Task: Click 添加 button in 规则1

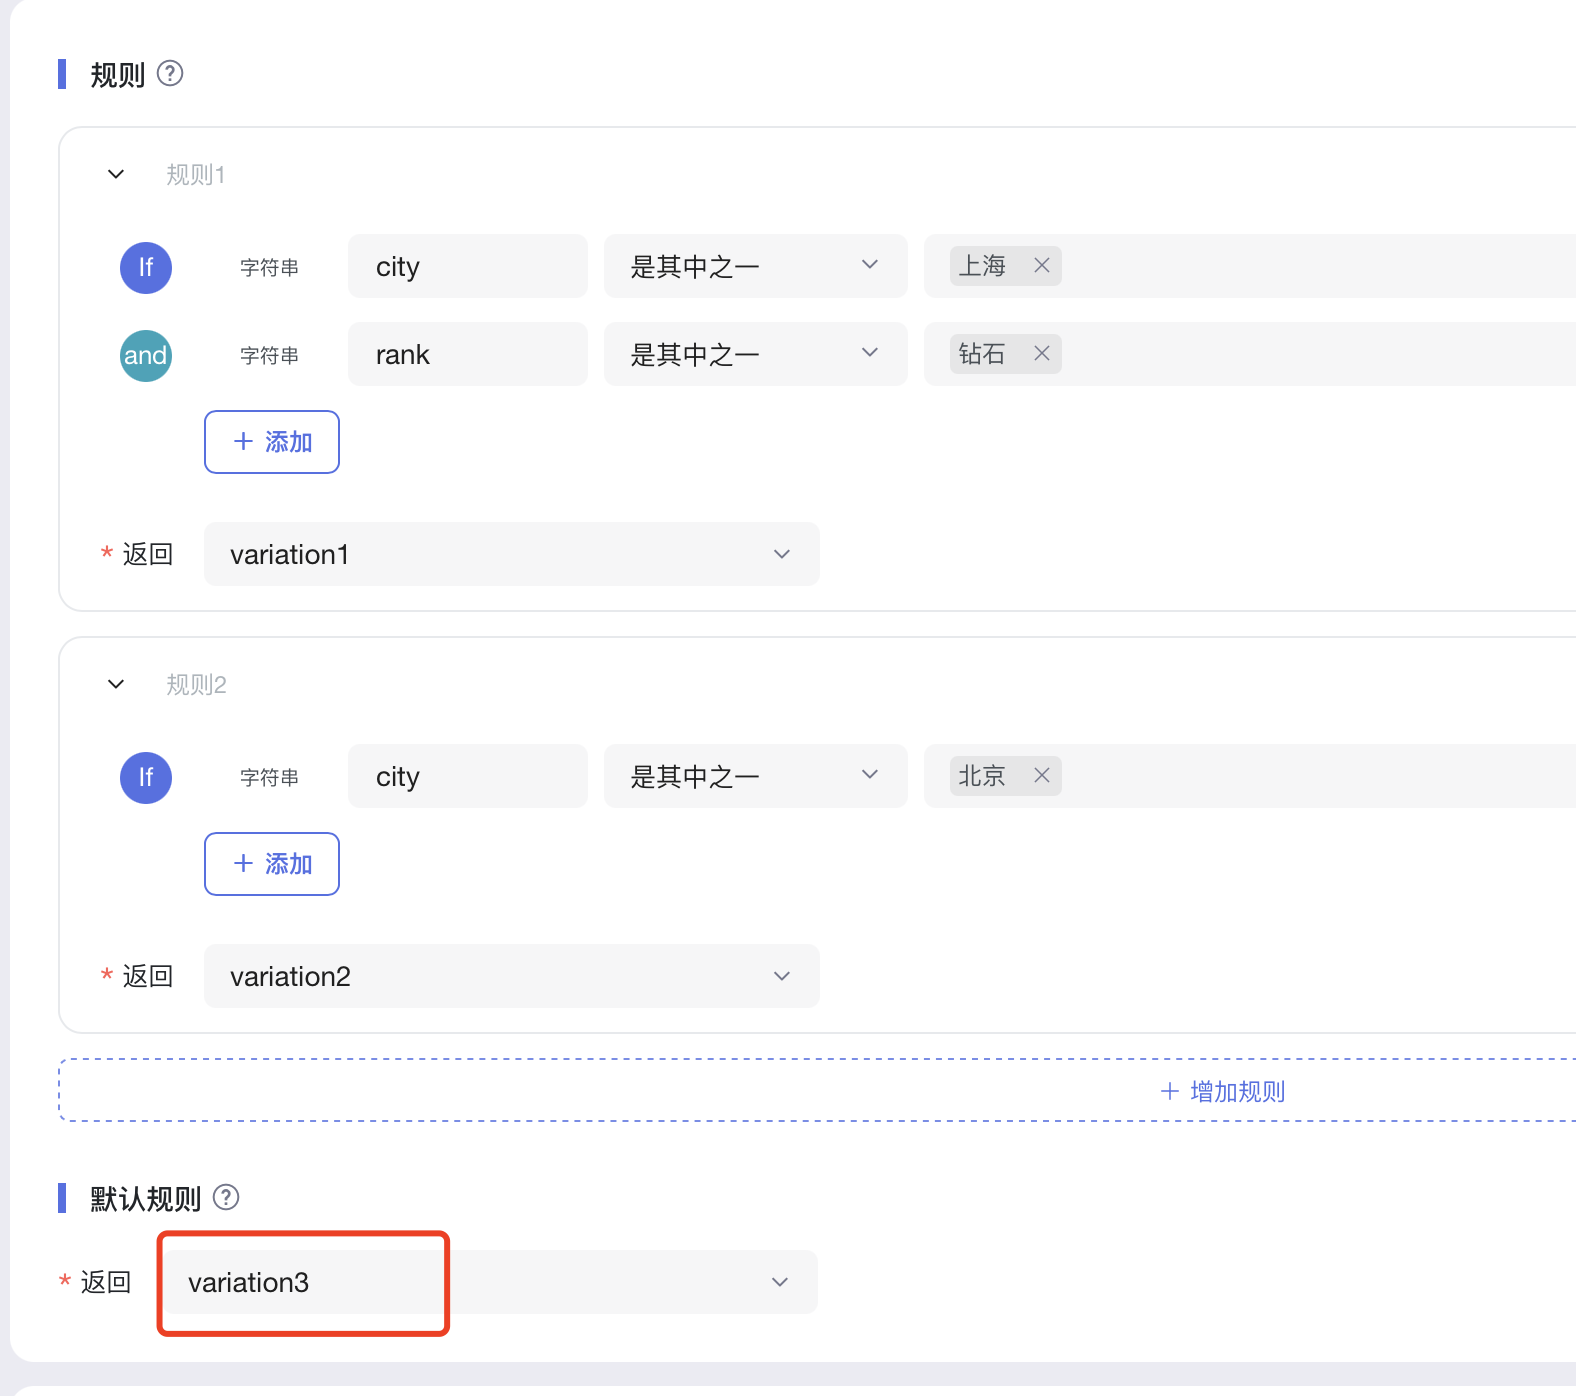Action: (x=272, y=442)
